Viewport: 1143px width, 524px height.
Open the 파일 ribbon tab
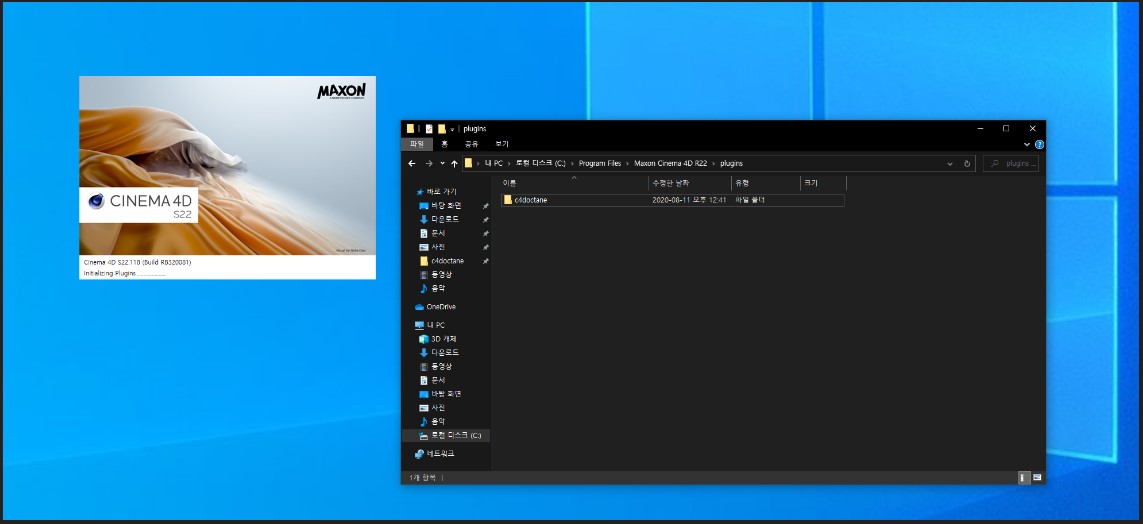(x=416, y=144)
